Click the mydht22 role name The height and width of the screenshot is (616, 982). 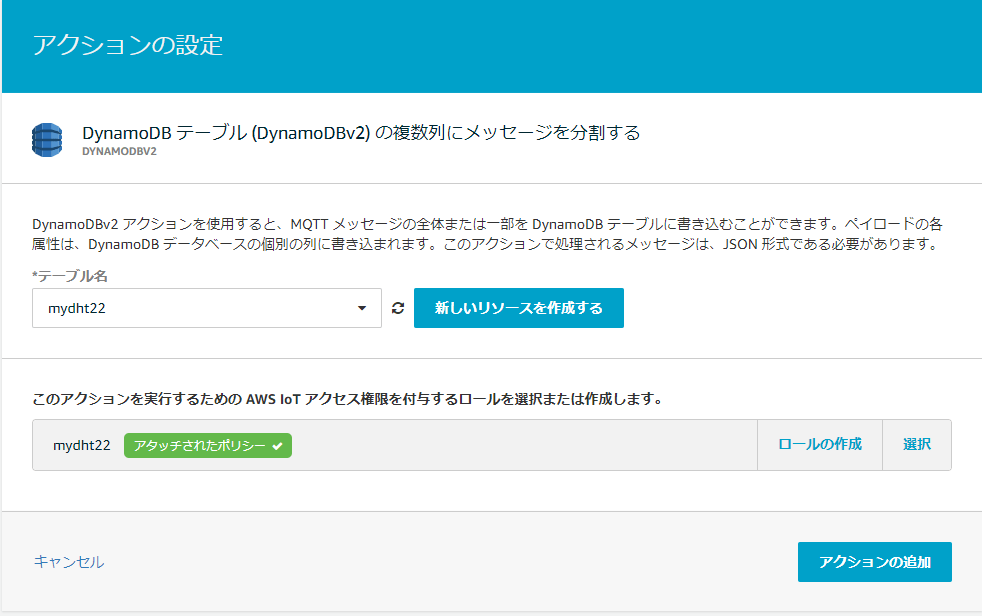click(x=81, y=445)
